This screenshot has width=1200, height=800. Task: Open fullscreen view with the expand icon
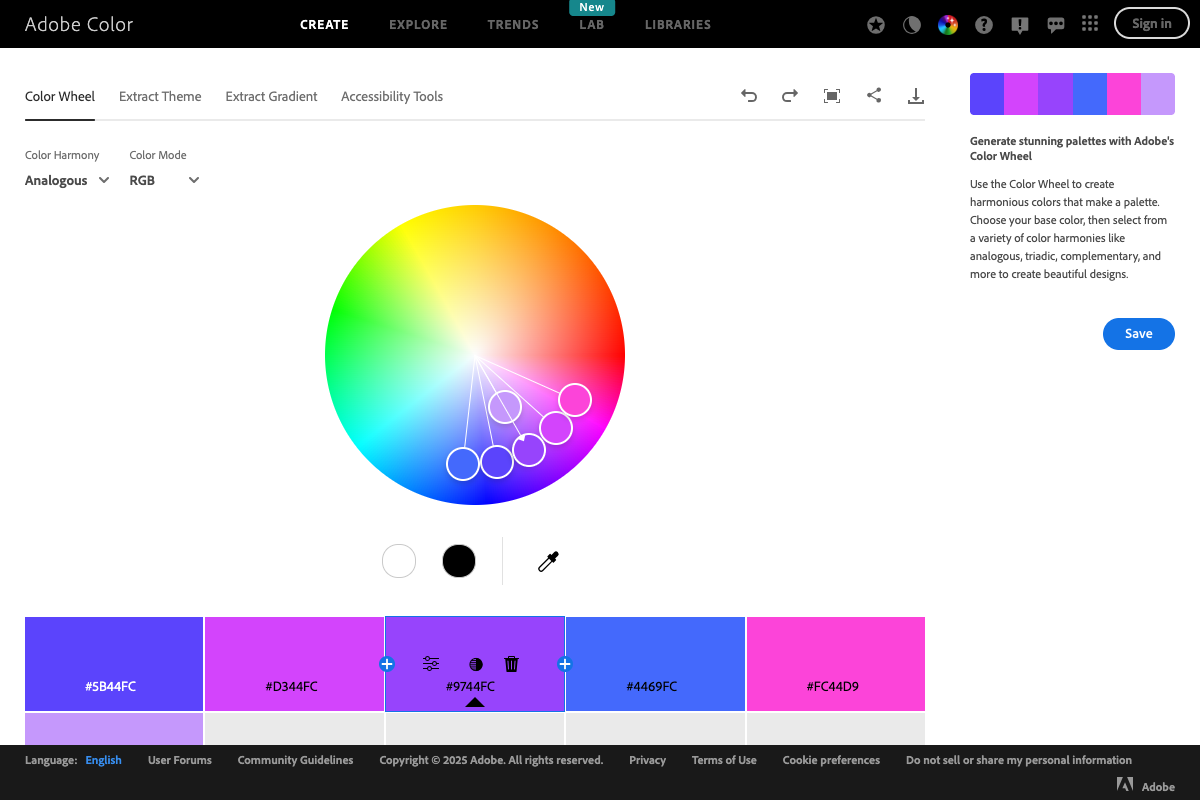coord(831,95)
